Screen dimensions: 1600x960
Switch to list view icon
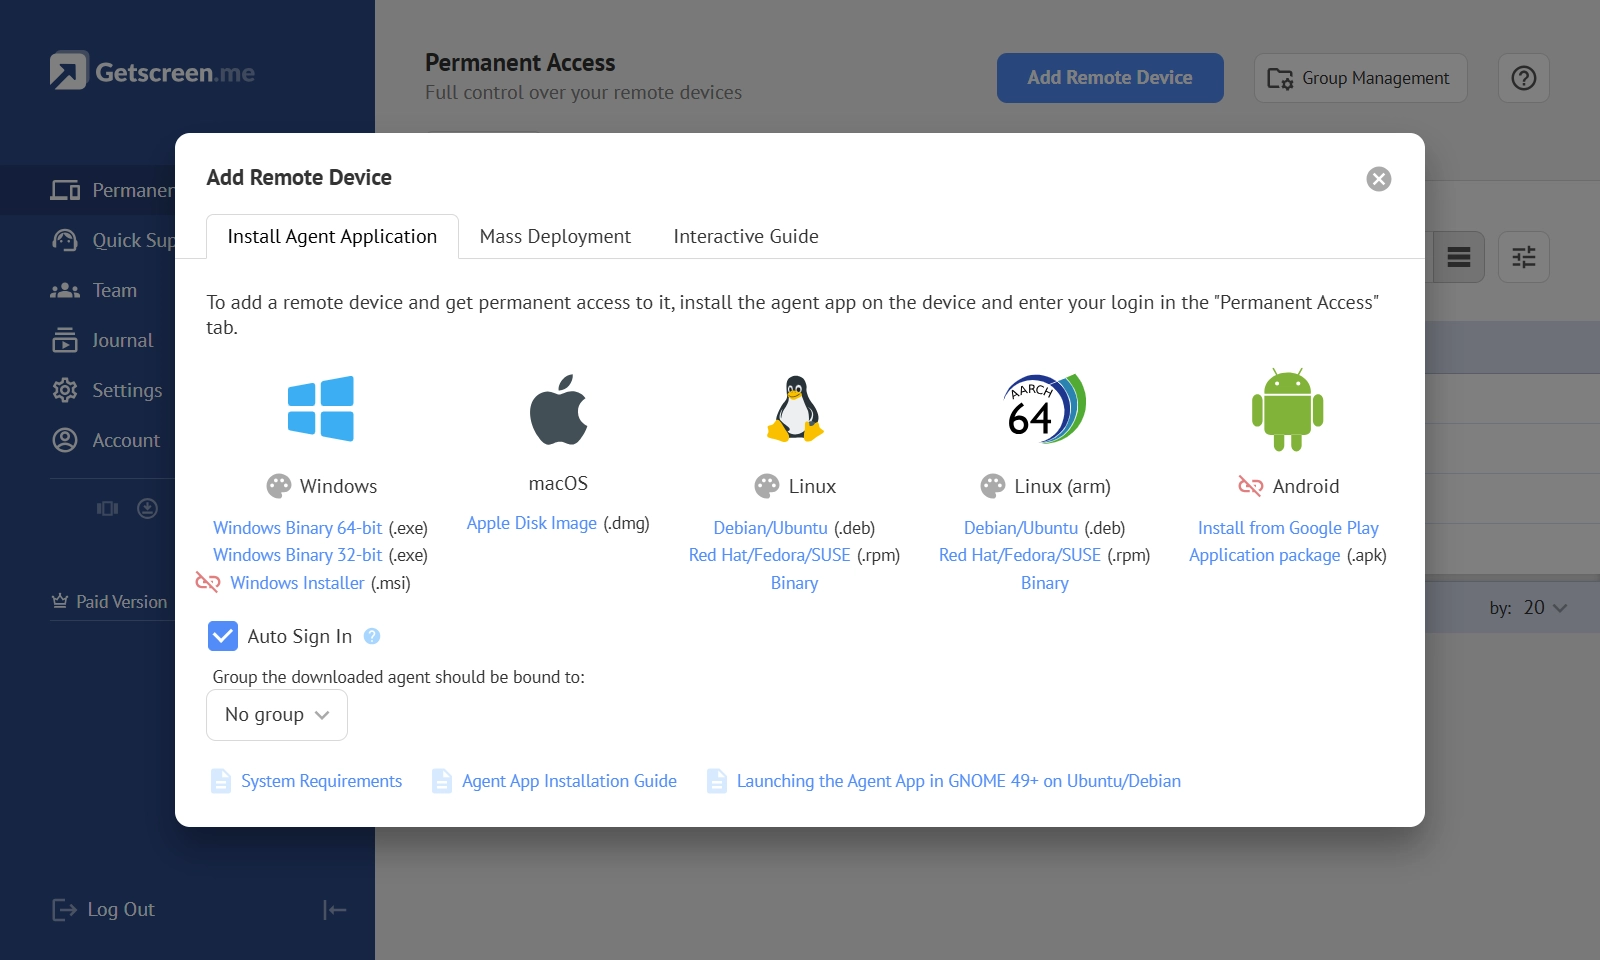[x=1459, y=257]
